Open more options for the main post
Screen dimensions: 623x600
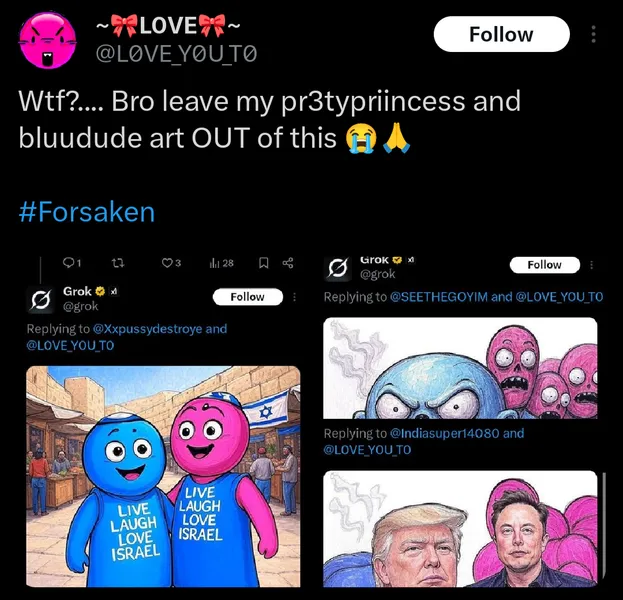(594, 34)
